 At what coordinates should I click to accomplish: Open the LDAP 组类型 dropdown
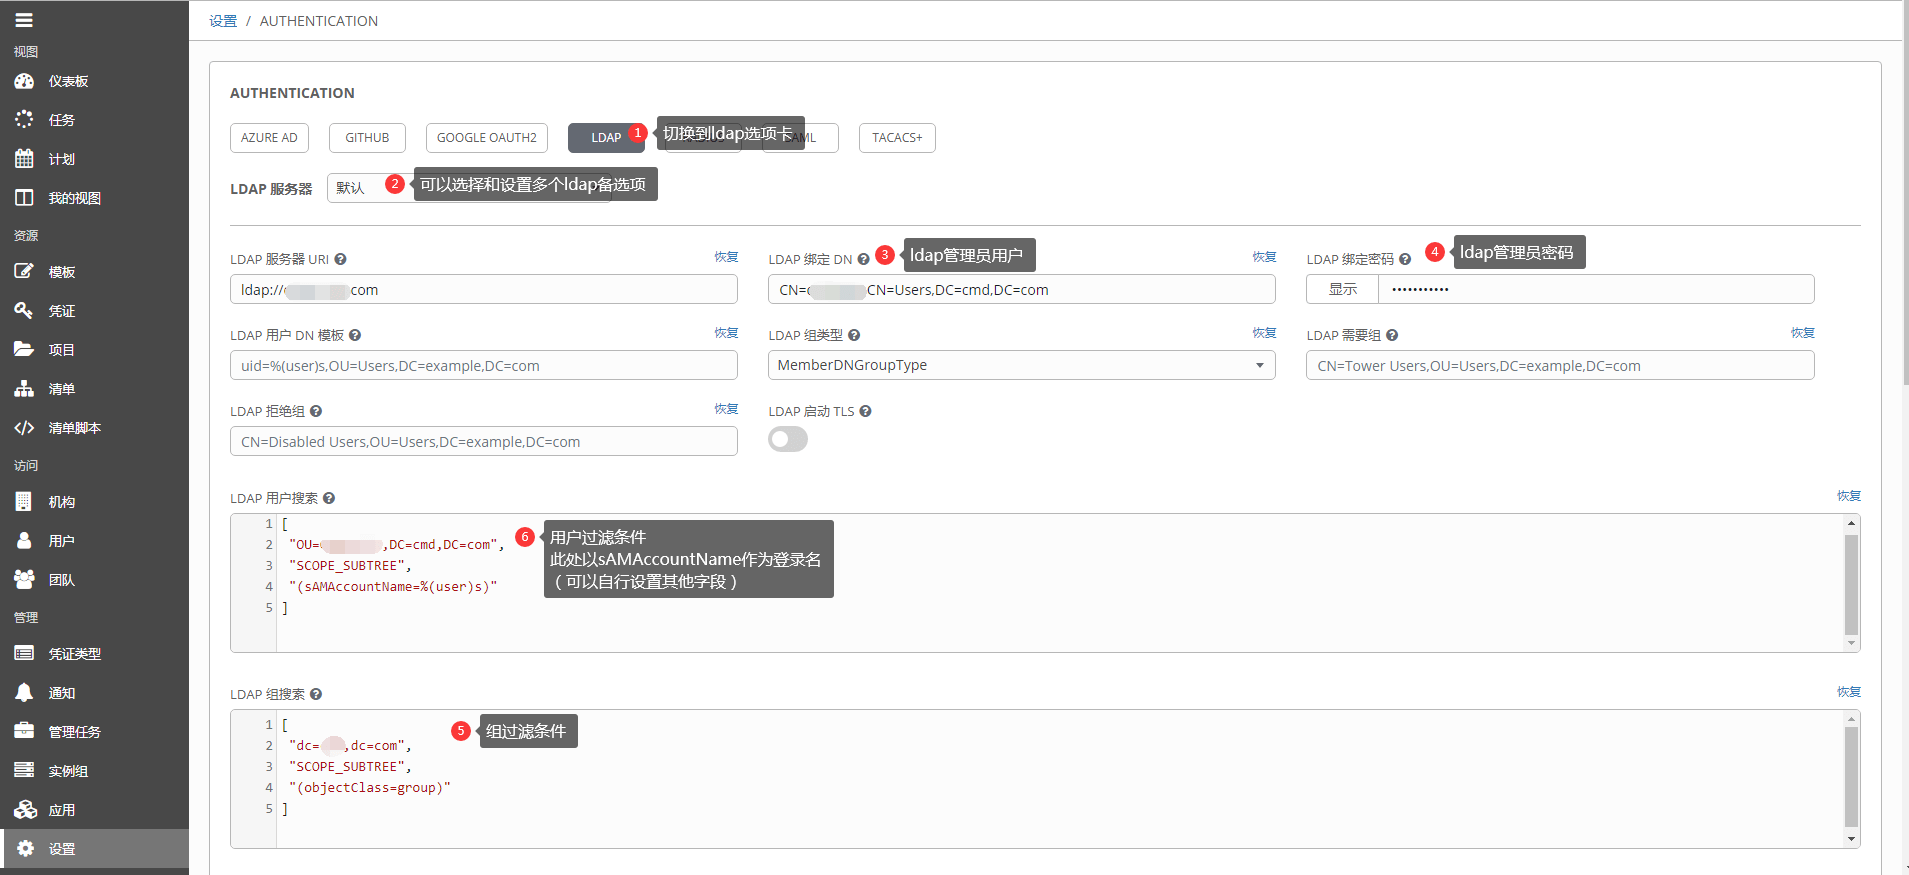[1021, 365]
